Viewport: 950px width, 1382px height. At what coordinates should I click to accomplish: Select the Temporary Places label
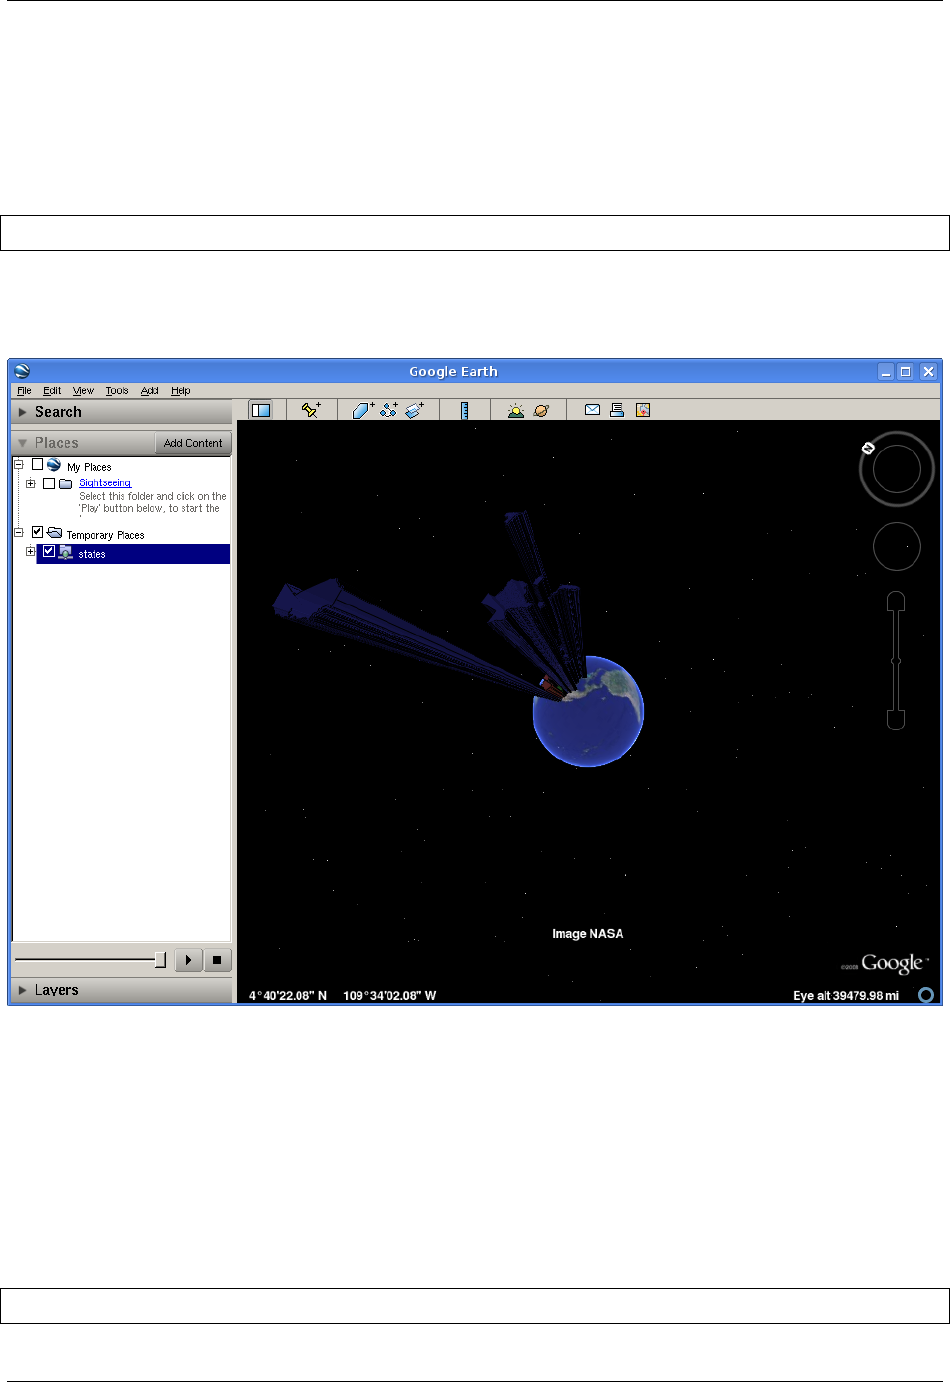pyautogui.click(x=105, y=535)
